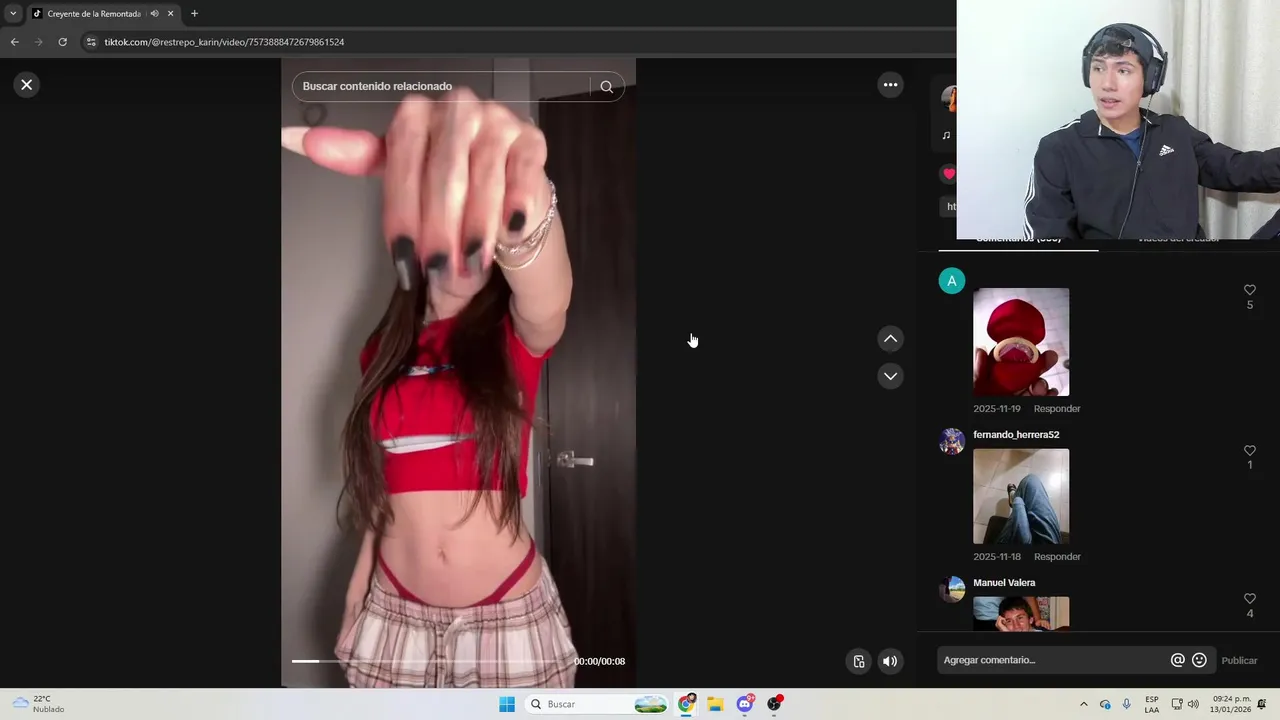The width and height of the screenshot is (1280, 720).
Task: Click the green A user avatar
Action: coord(952,281)
